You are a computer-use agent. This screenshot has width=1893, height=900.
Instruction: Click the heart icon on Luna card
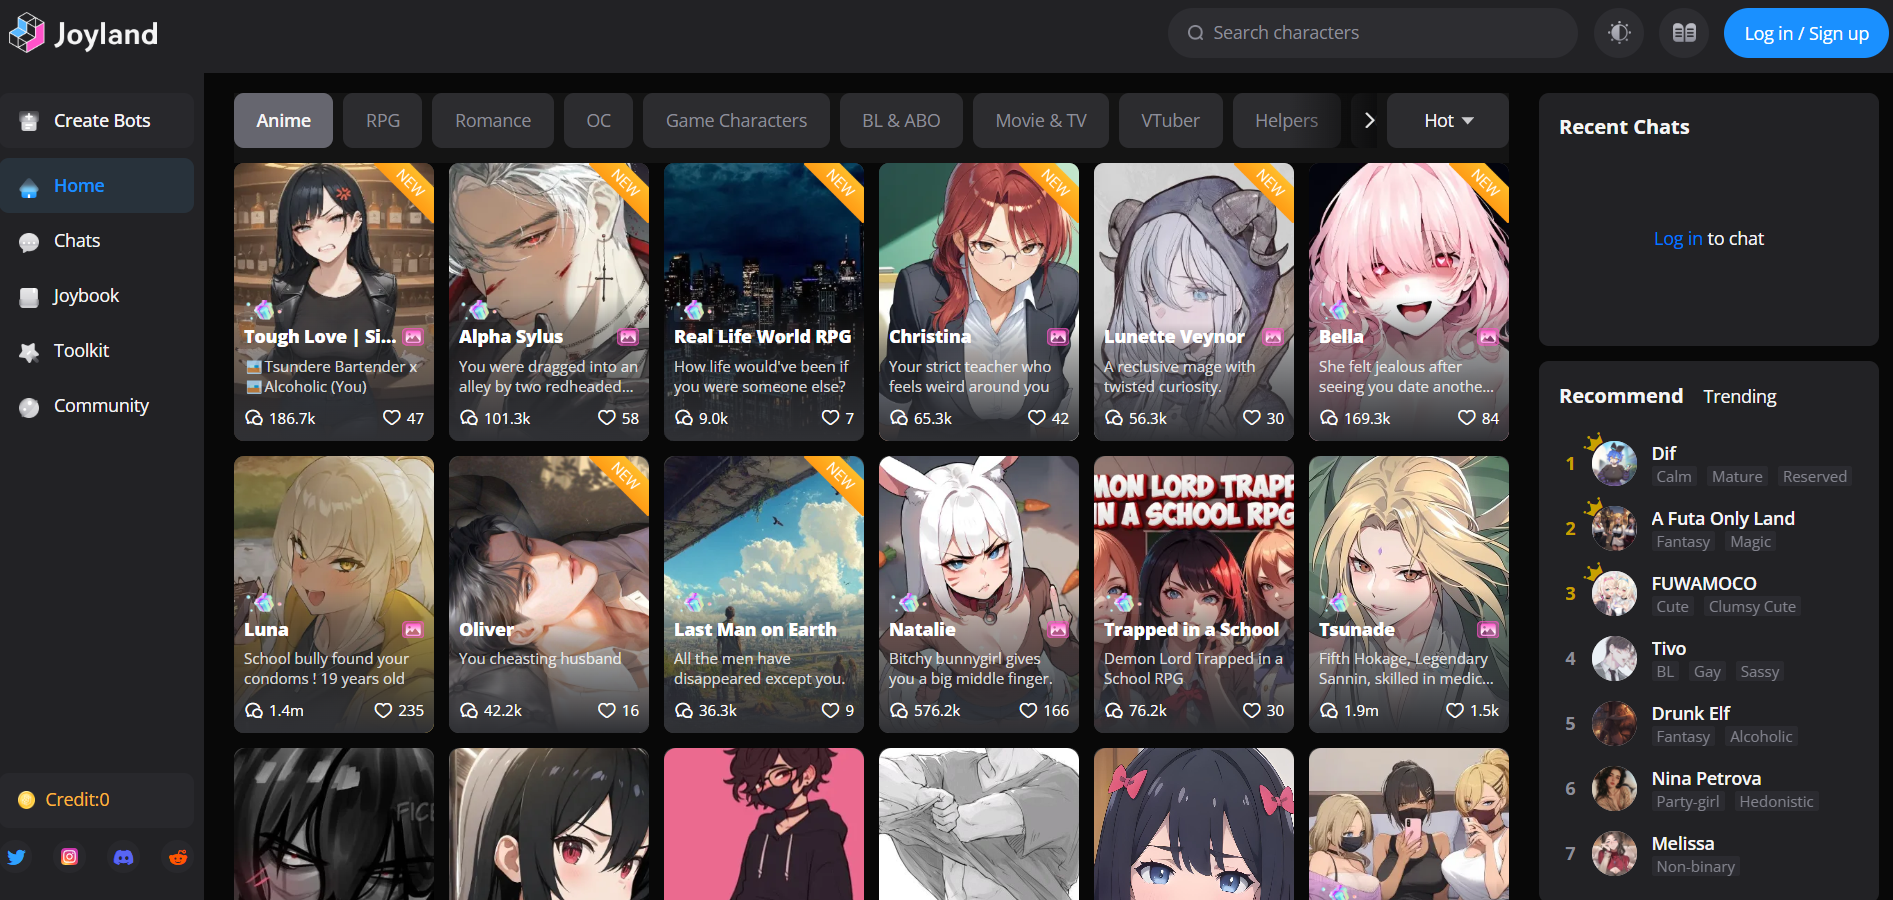point(383,711)
